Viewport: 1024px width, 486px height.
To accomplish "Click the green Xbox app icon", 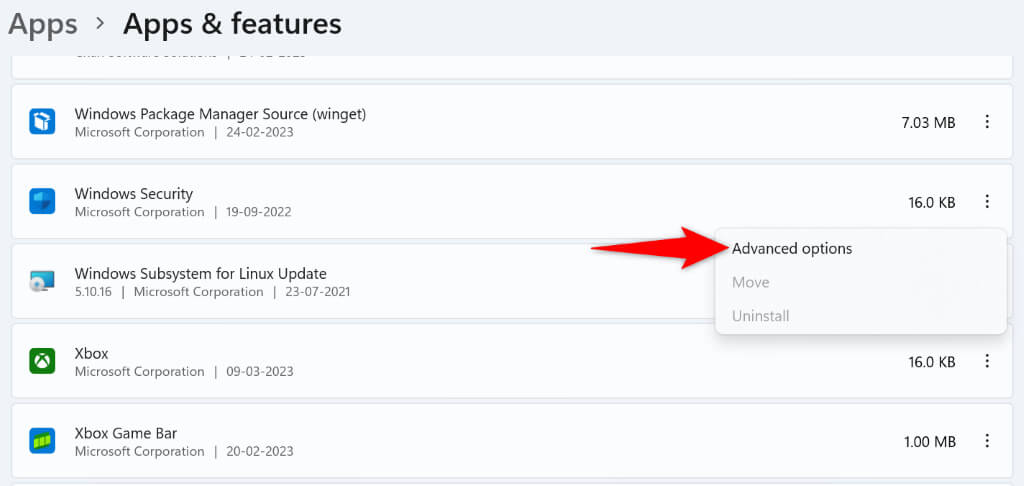I will pyautogui.click(x=42, y=361).
